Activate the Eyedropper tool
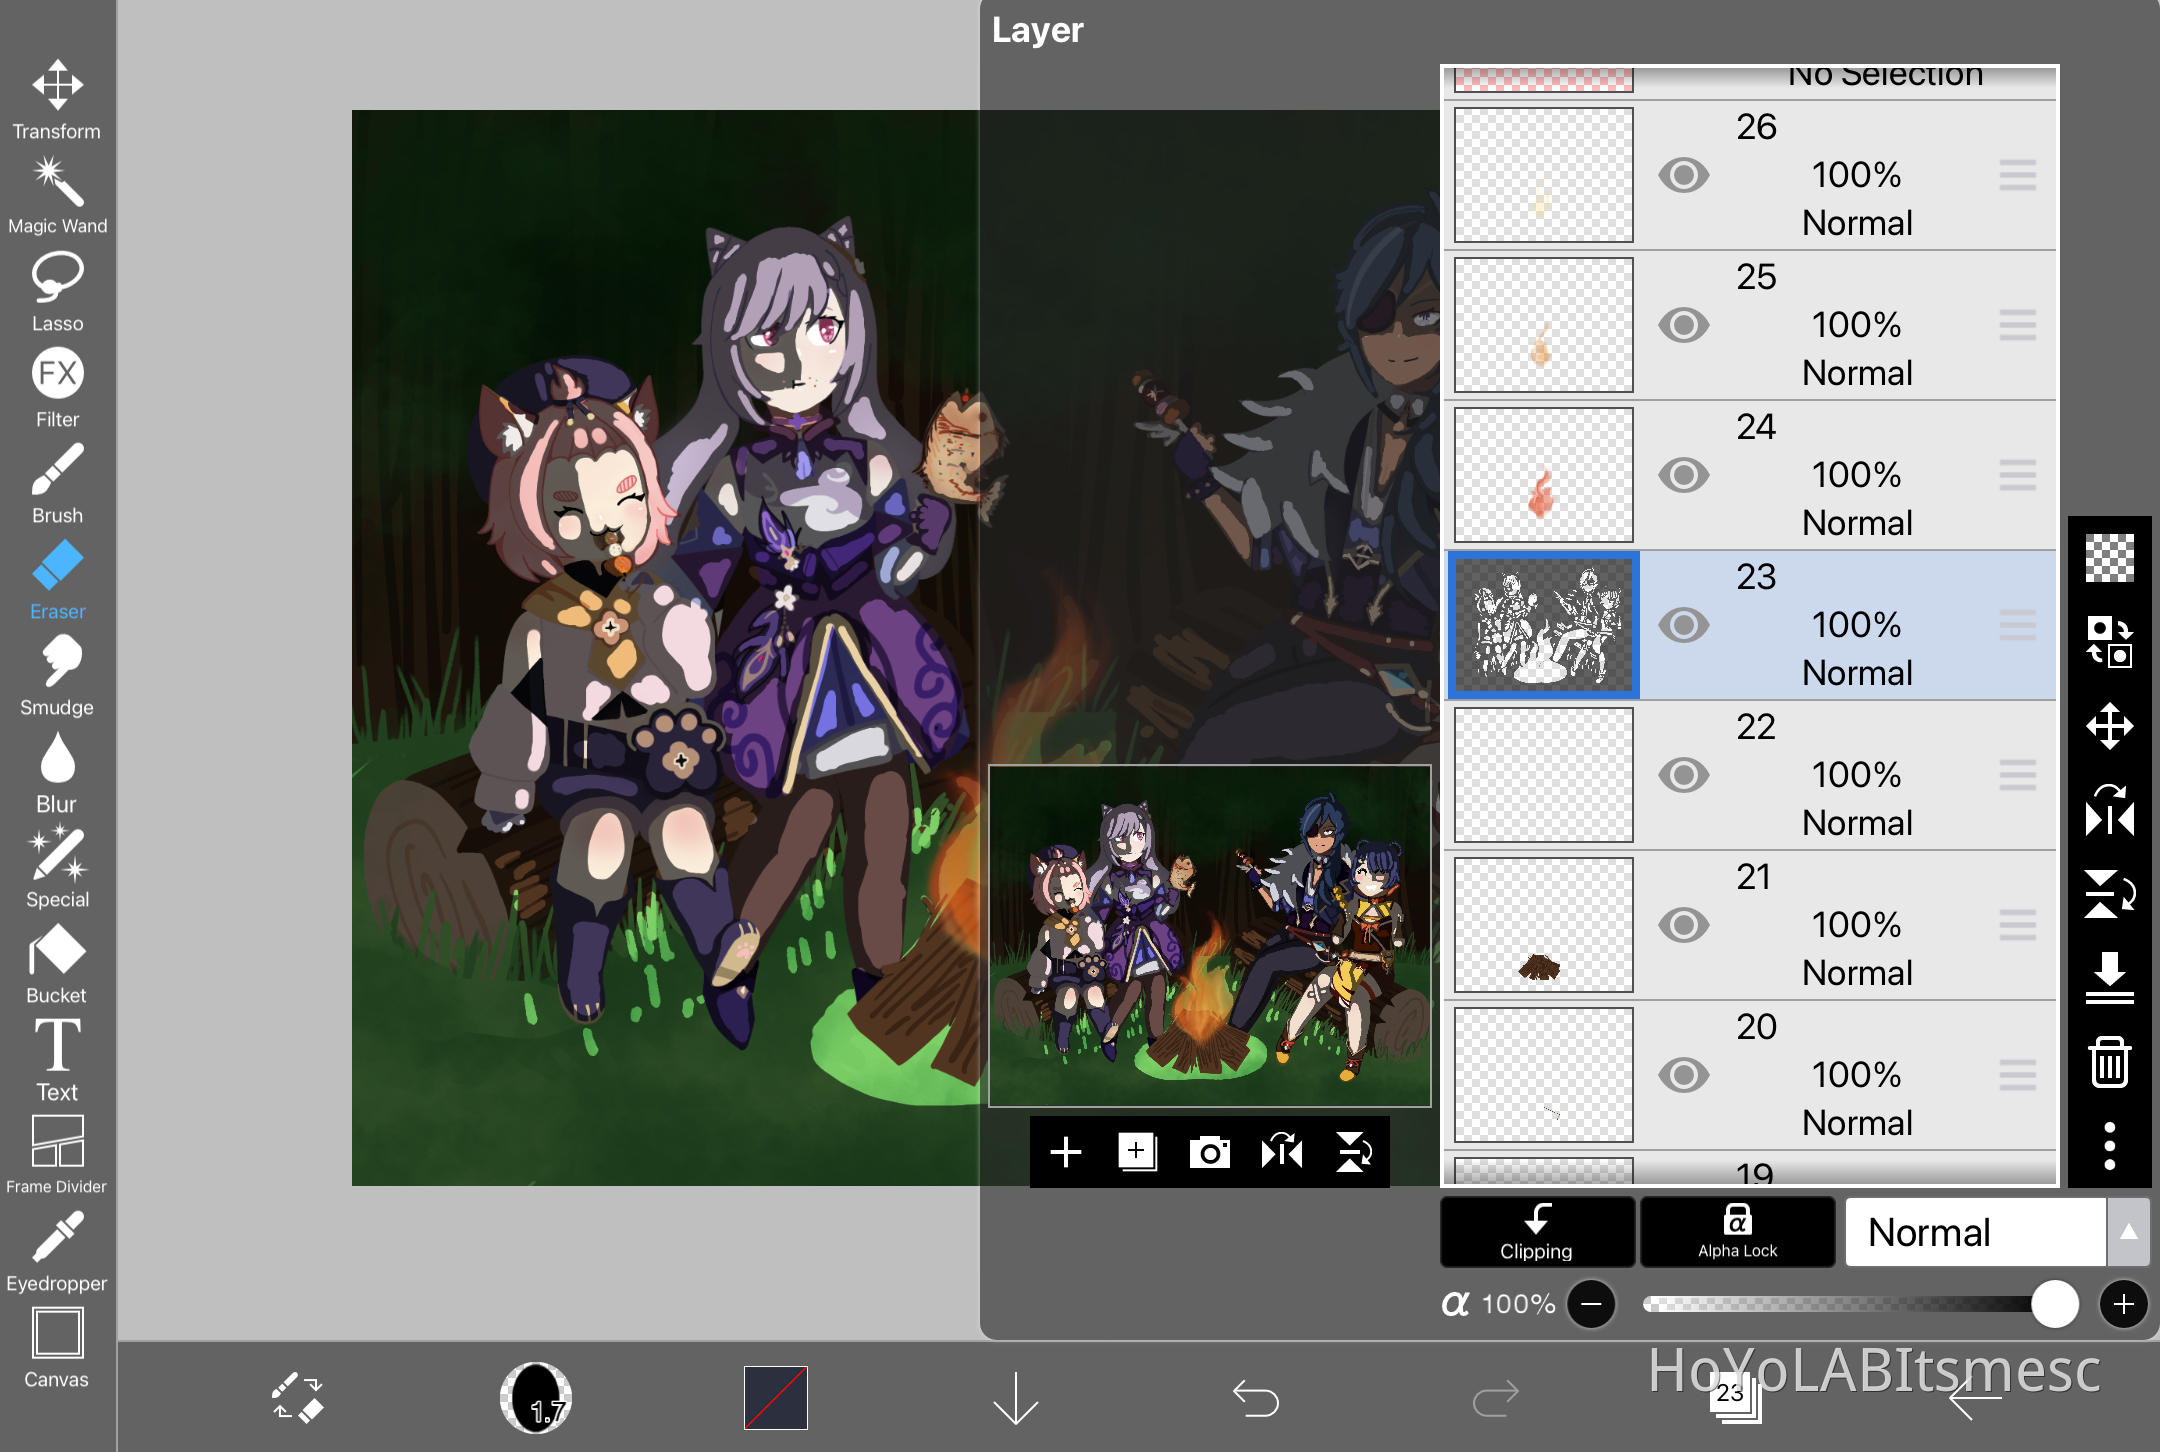2160x1452 pixels. coord(57,1250)
